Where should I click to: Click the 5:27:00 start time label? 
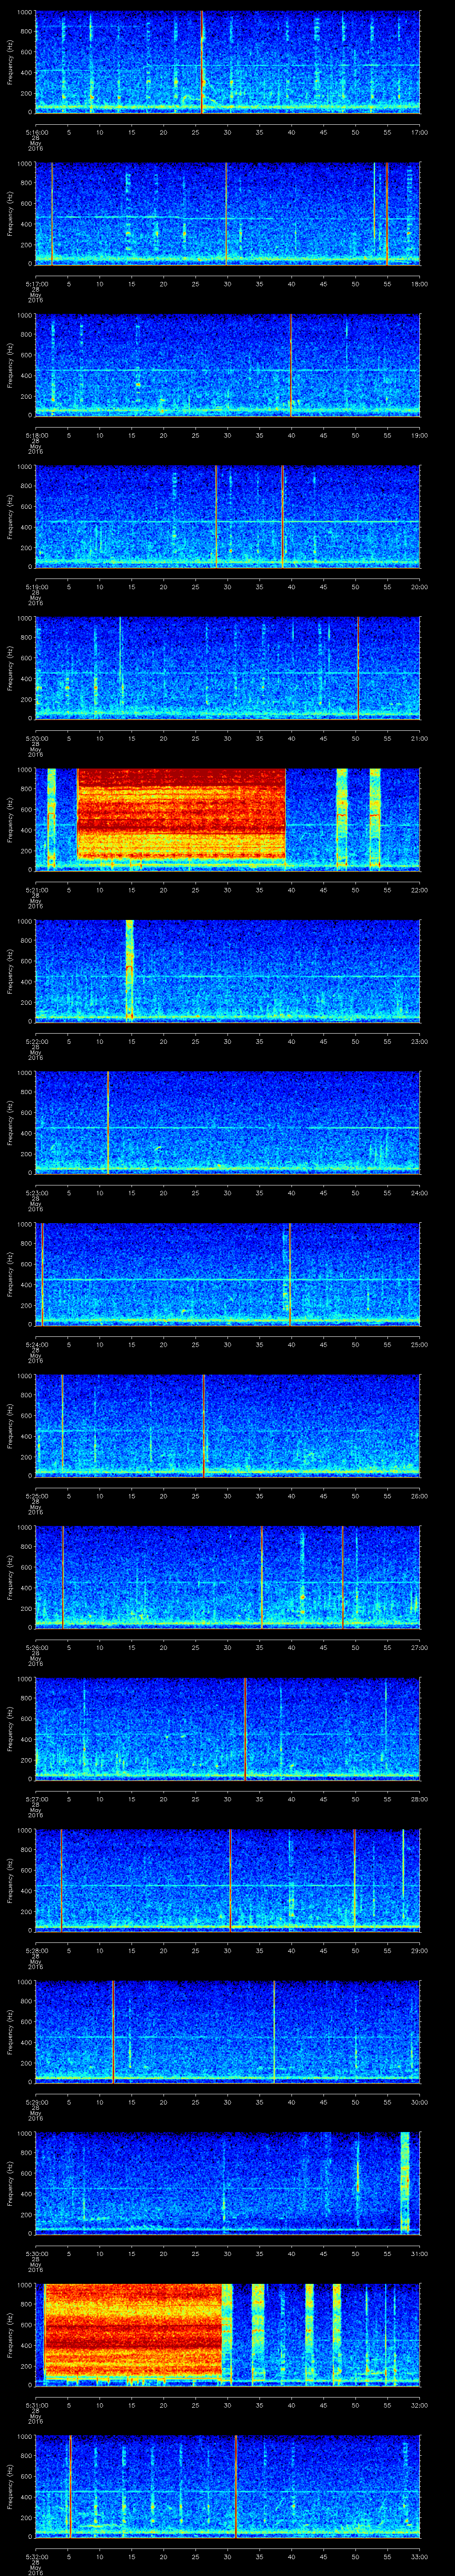[36, 1799]
